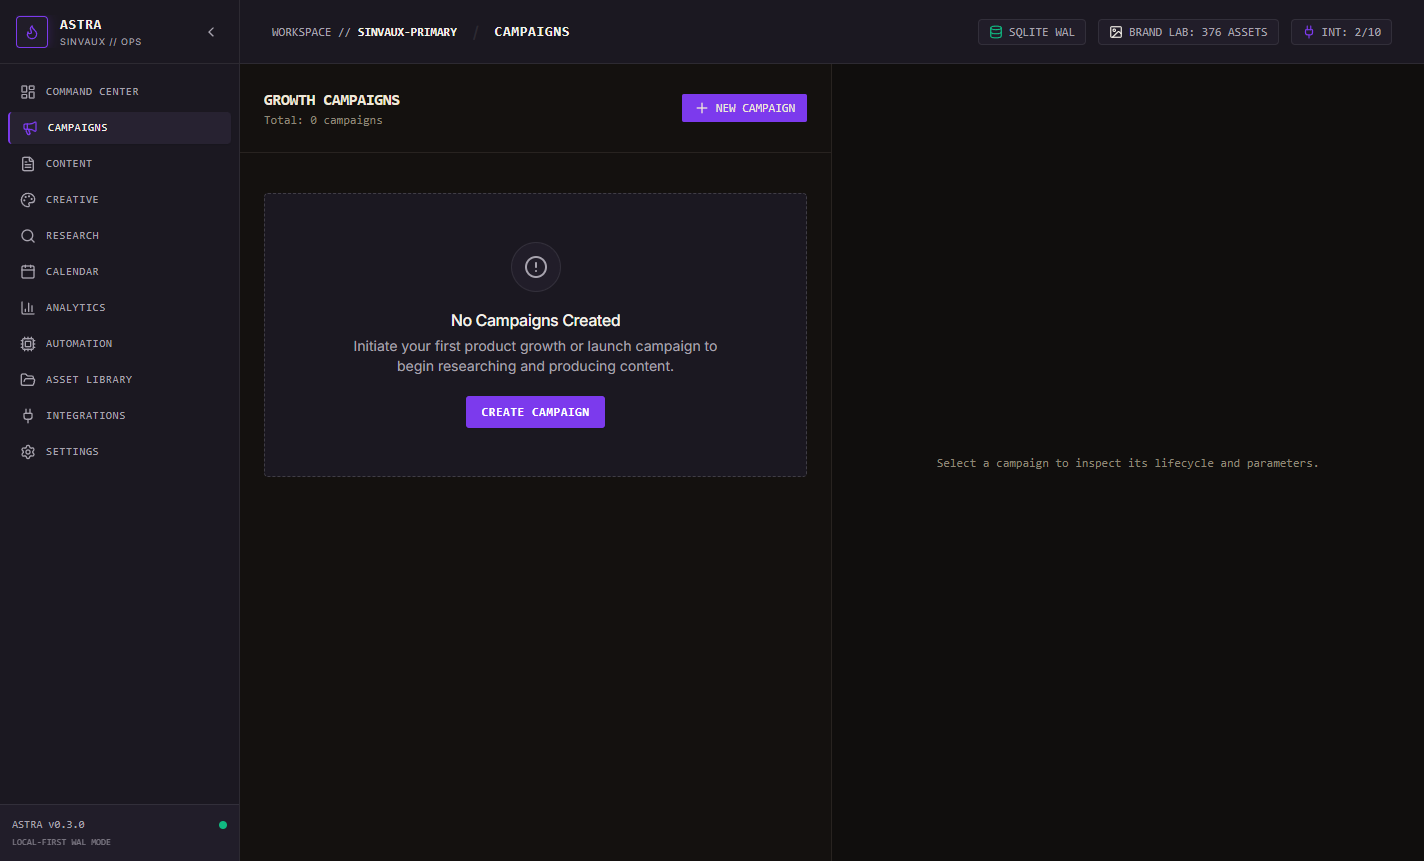The image size is (1424, 861).
Task: Go to Creative palette icon
Action: tap(28, 200)
